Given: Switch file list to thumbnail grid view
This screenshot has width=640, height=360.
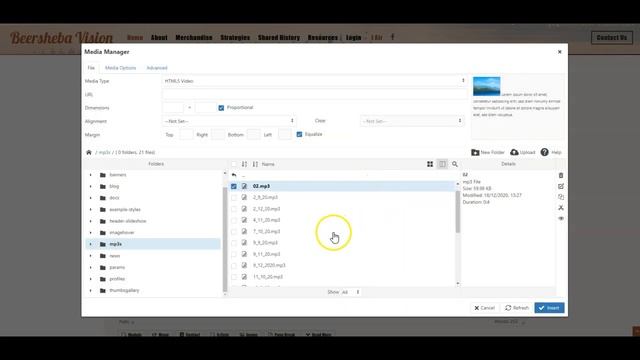Looking at the screenshot, I should (x=430, y=164).
